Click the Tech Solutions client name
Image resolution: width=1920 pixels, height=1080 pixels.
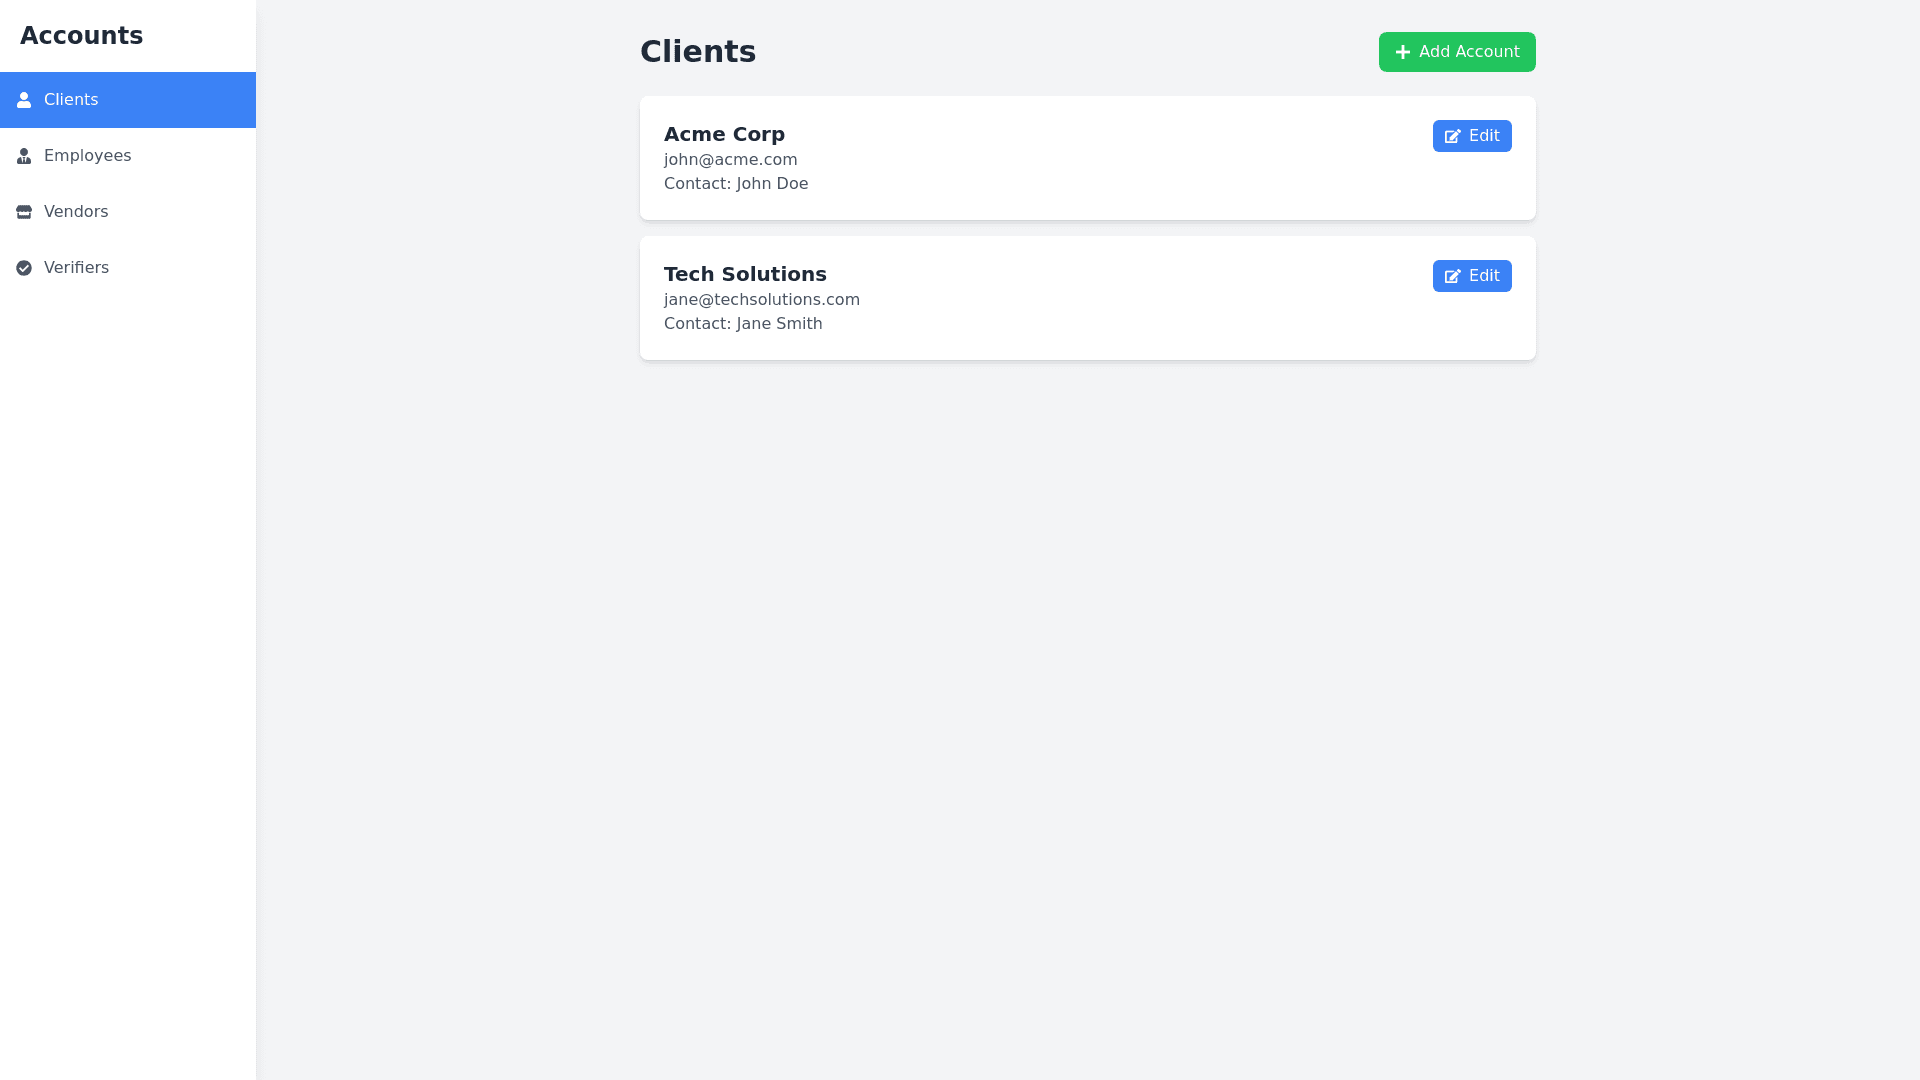coord(745,274)
